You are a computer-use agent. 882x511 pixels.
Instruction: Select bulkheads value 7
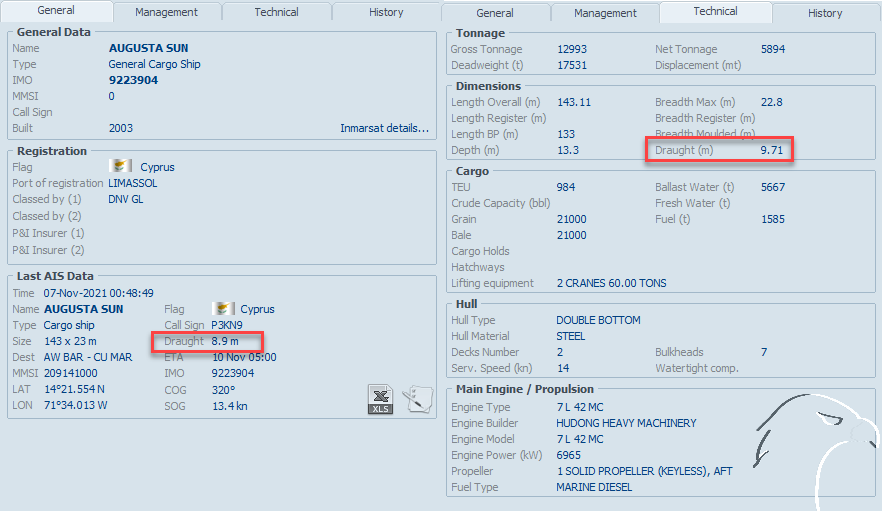tap(764, 352)
